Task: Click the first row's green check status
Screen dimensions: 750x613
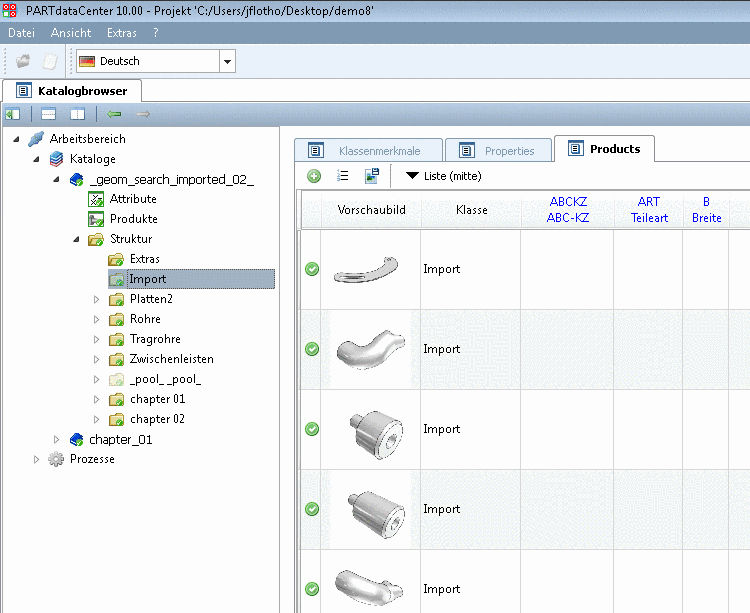Action: [x=312, y=269]
